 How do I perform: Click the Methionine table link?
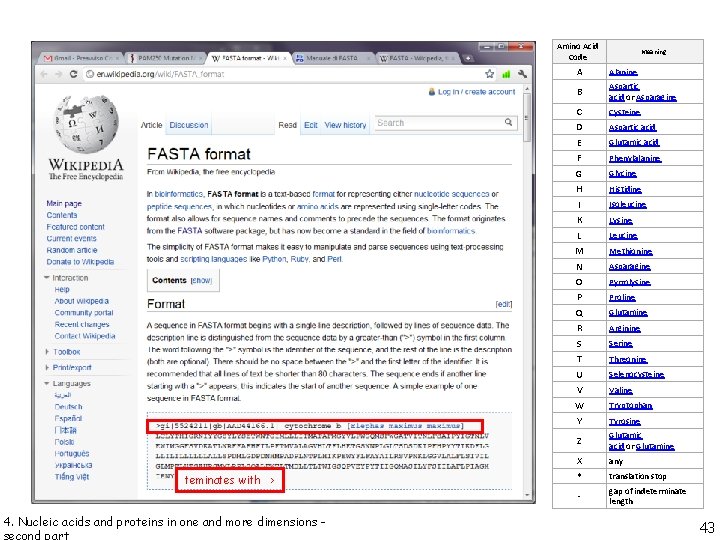(630, 251)
